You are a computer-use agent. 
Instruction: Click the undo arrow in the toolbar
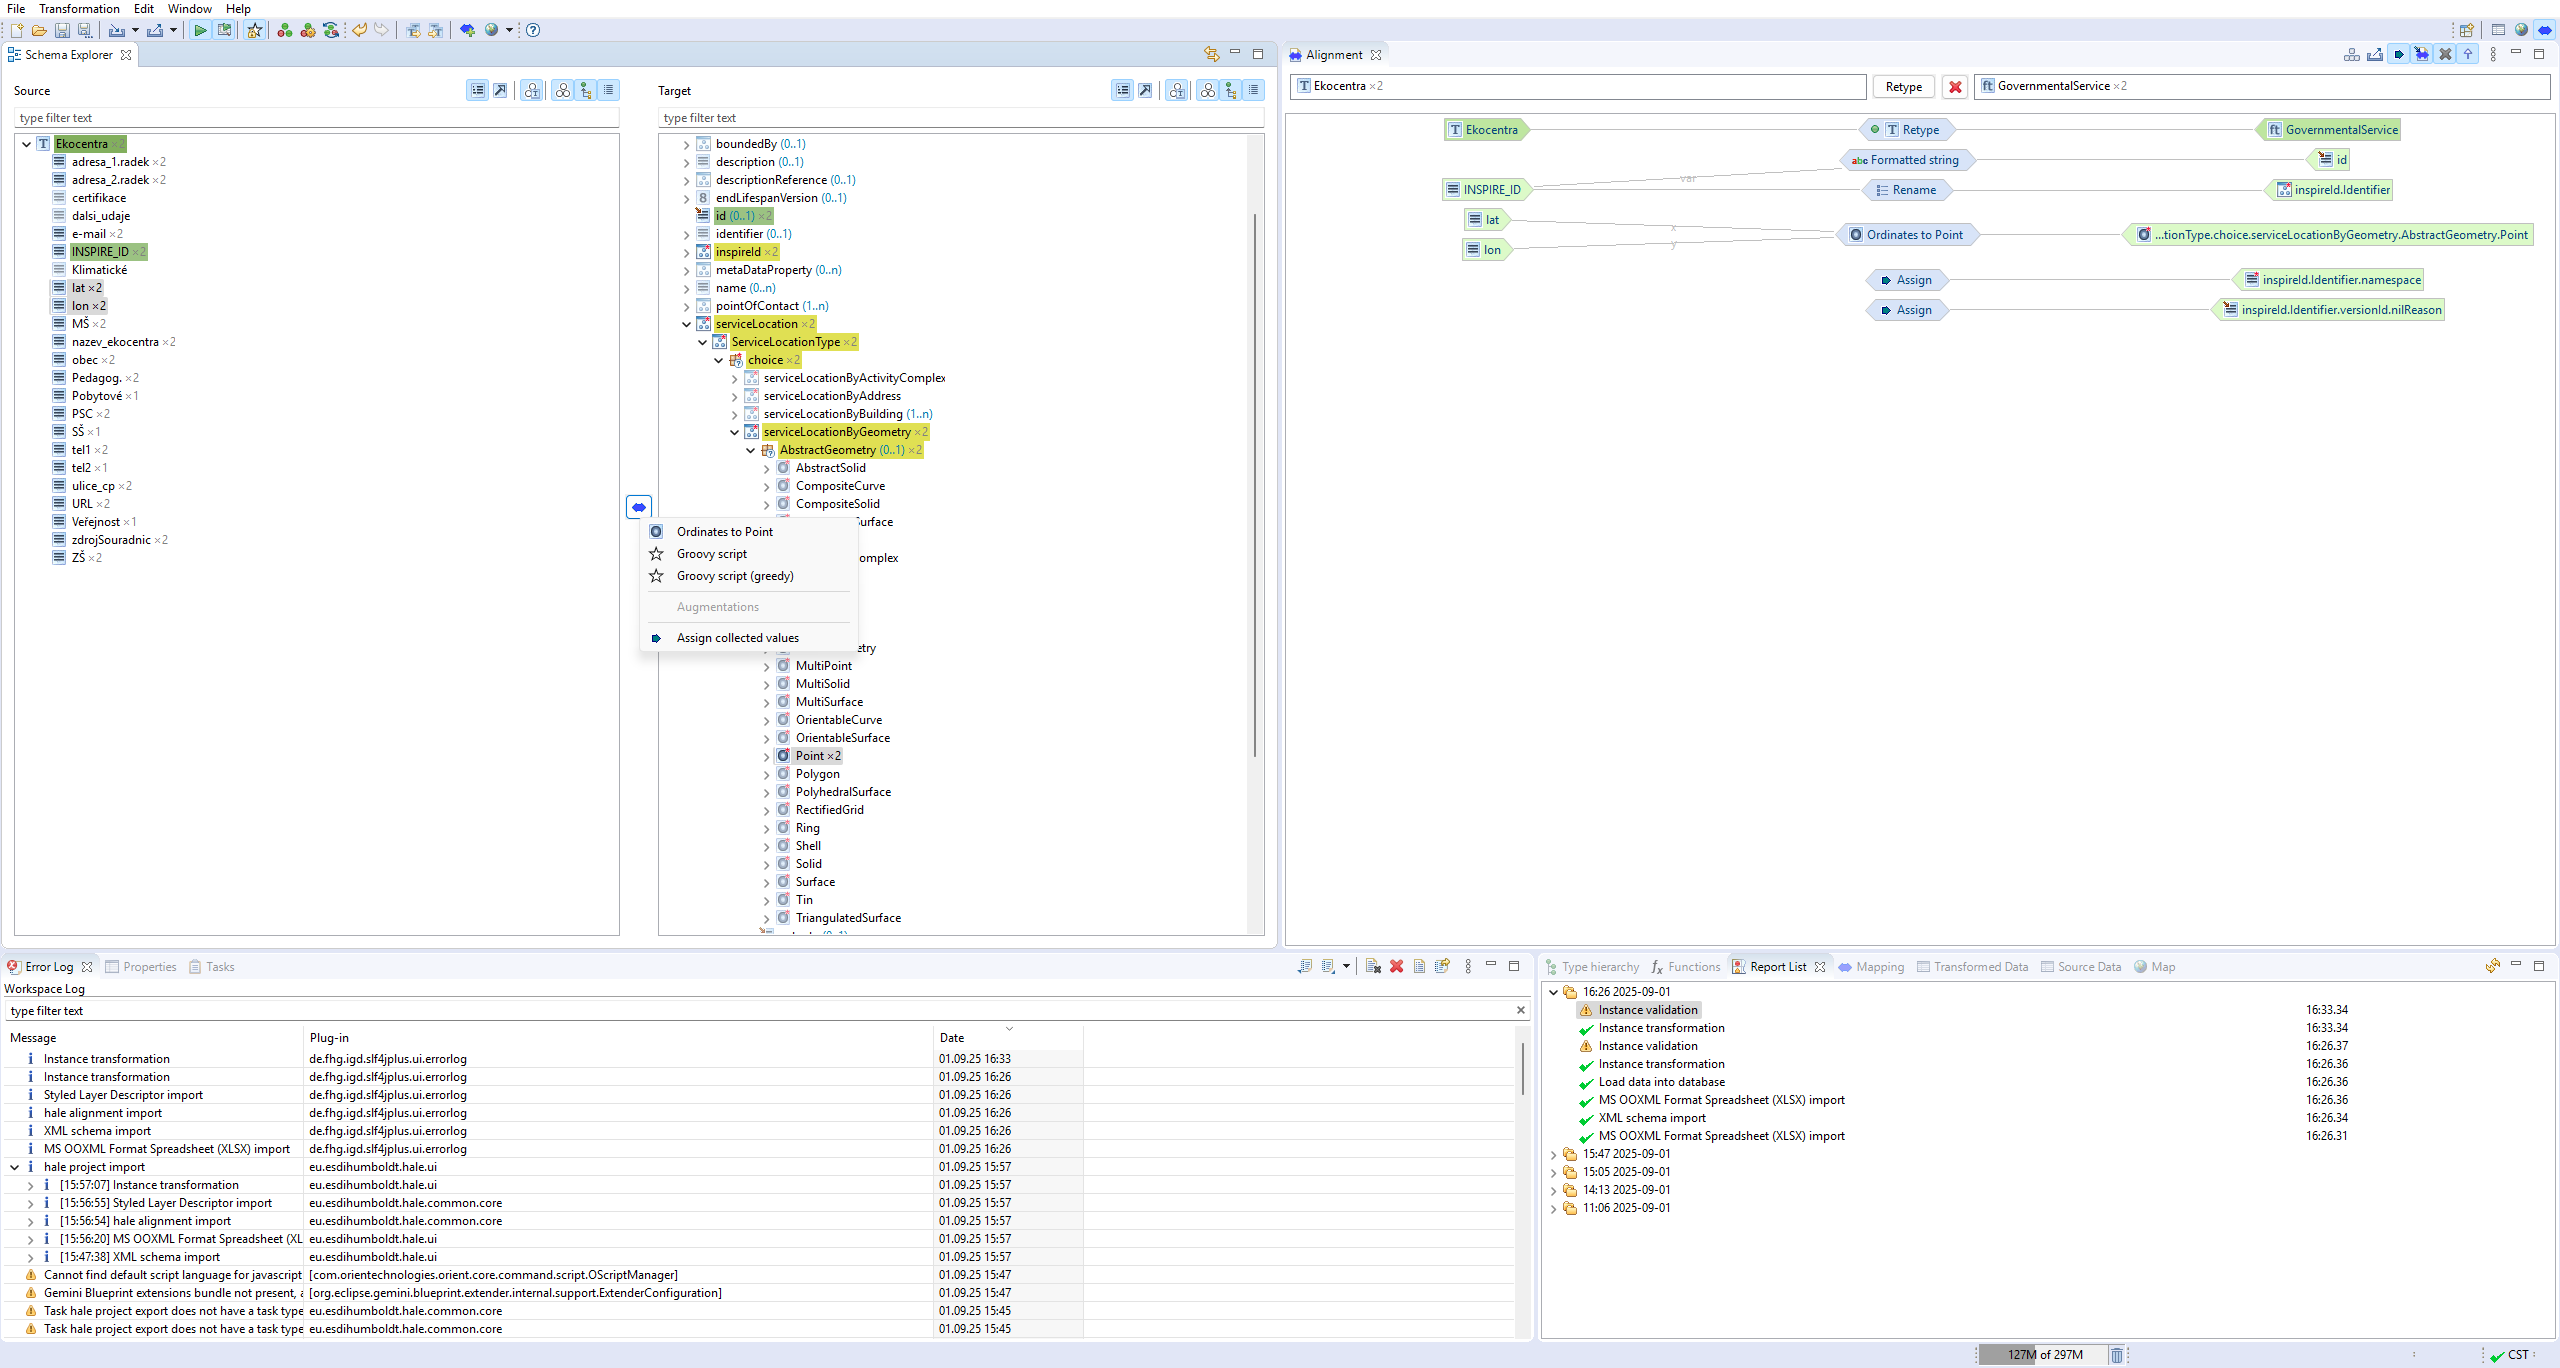[359, 30]
